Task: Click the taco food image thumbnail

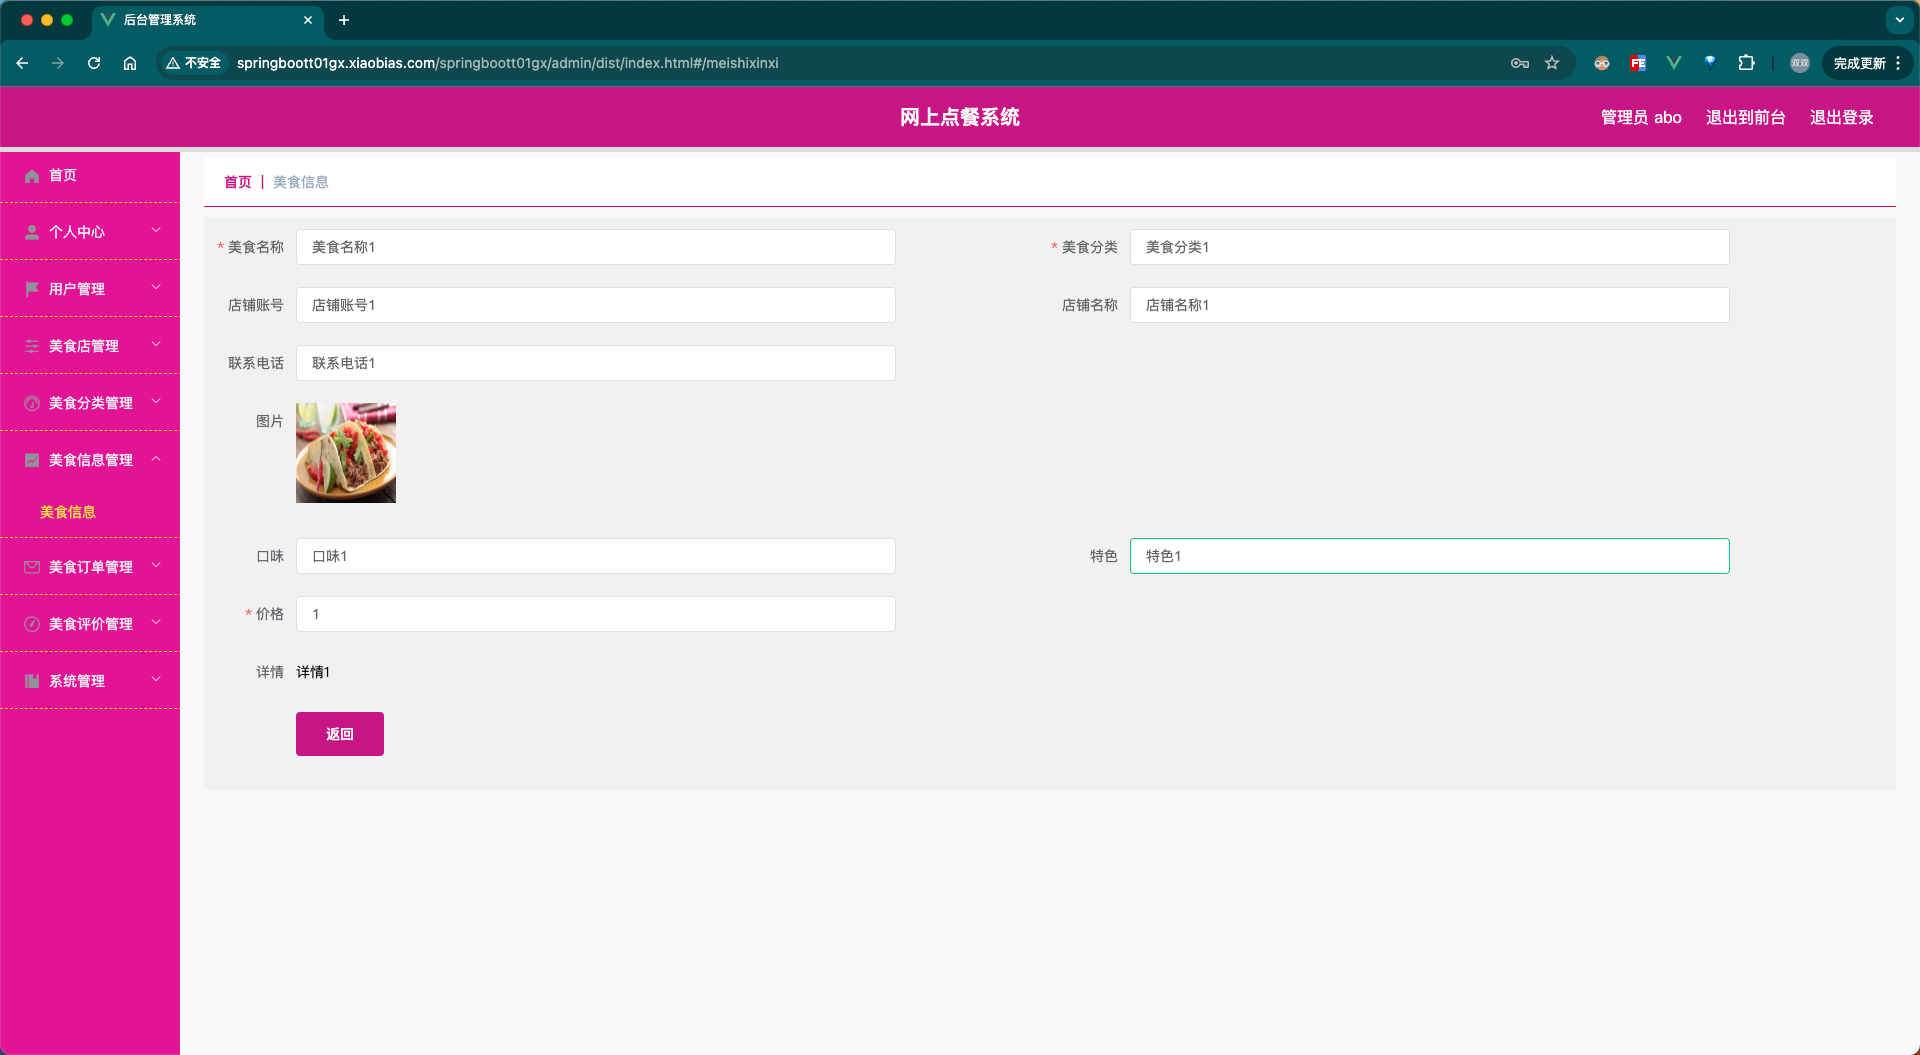Action: (346, 453)
